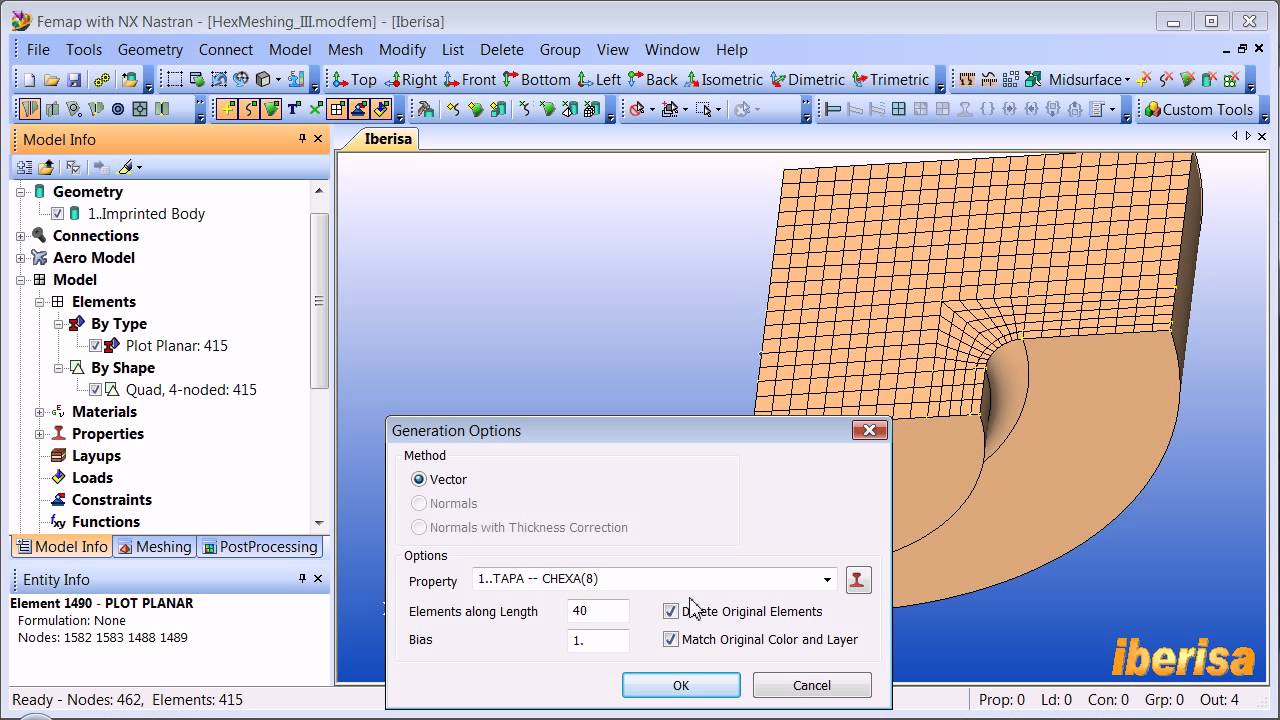The height and width of the screenshot is (720, 1280).
Task: Set the Dimetric view
Action: point(808,80)
